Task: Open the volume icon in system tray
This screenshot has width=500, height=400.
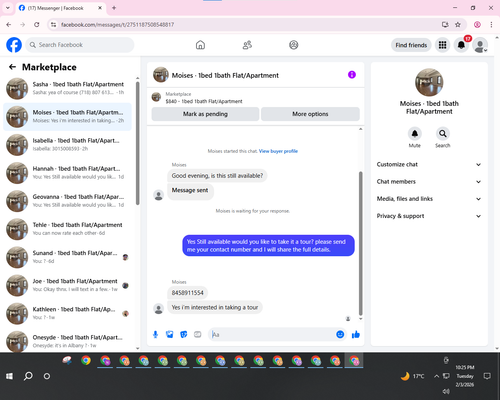Action: [x=446, y=391]
